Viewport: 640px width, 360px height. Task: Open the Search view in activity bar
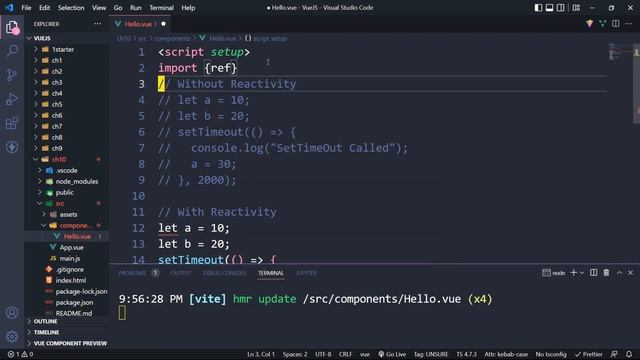[12, 51]
